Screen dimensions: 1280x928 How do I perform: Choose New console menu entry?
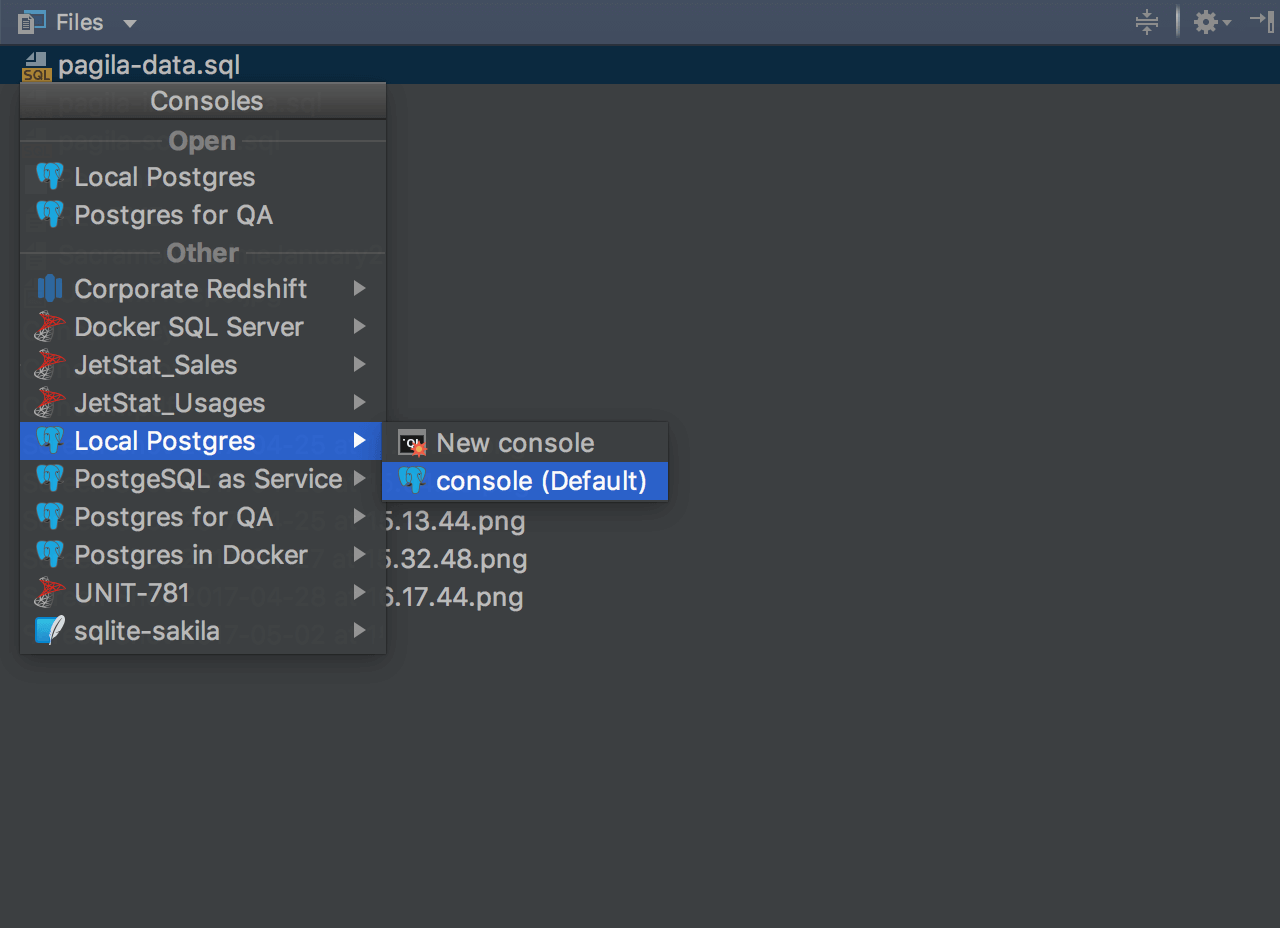tap(515, 443)
